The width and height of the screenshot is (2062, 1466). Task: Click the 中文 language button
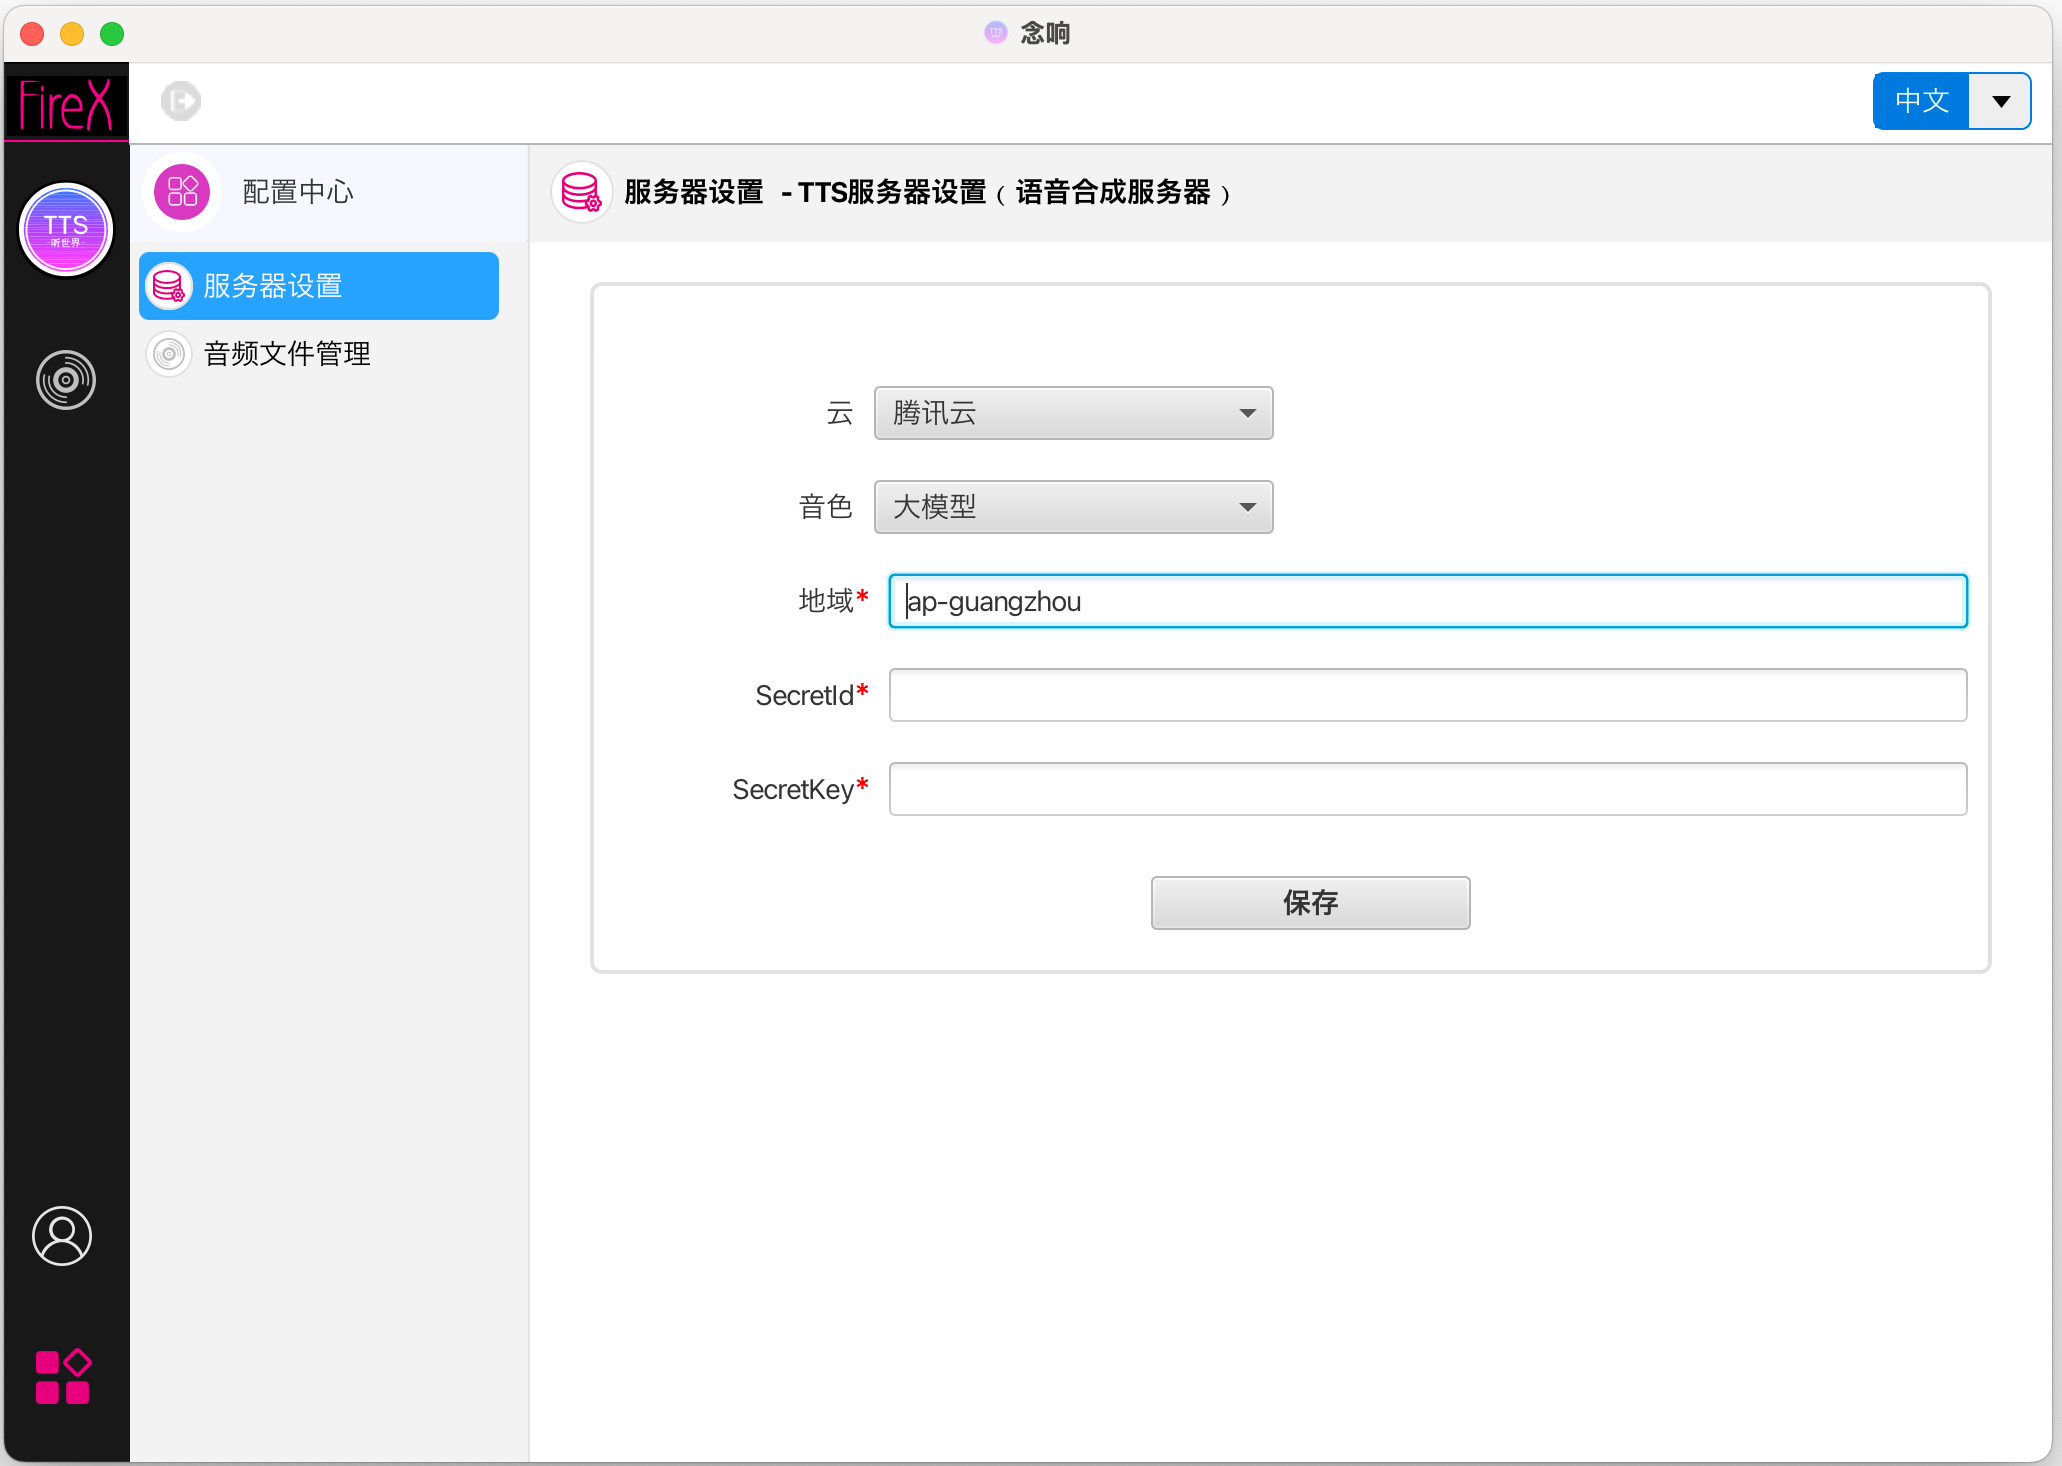[x=1919, y=100]
